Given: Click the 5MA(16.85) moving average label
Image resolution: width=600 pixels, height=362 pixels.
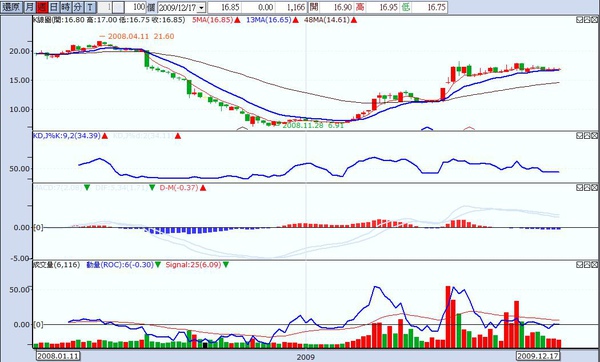Looking at the screenshot, I should click(212, 20).
